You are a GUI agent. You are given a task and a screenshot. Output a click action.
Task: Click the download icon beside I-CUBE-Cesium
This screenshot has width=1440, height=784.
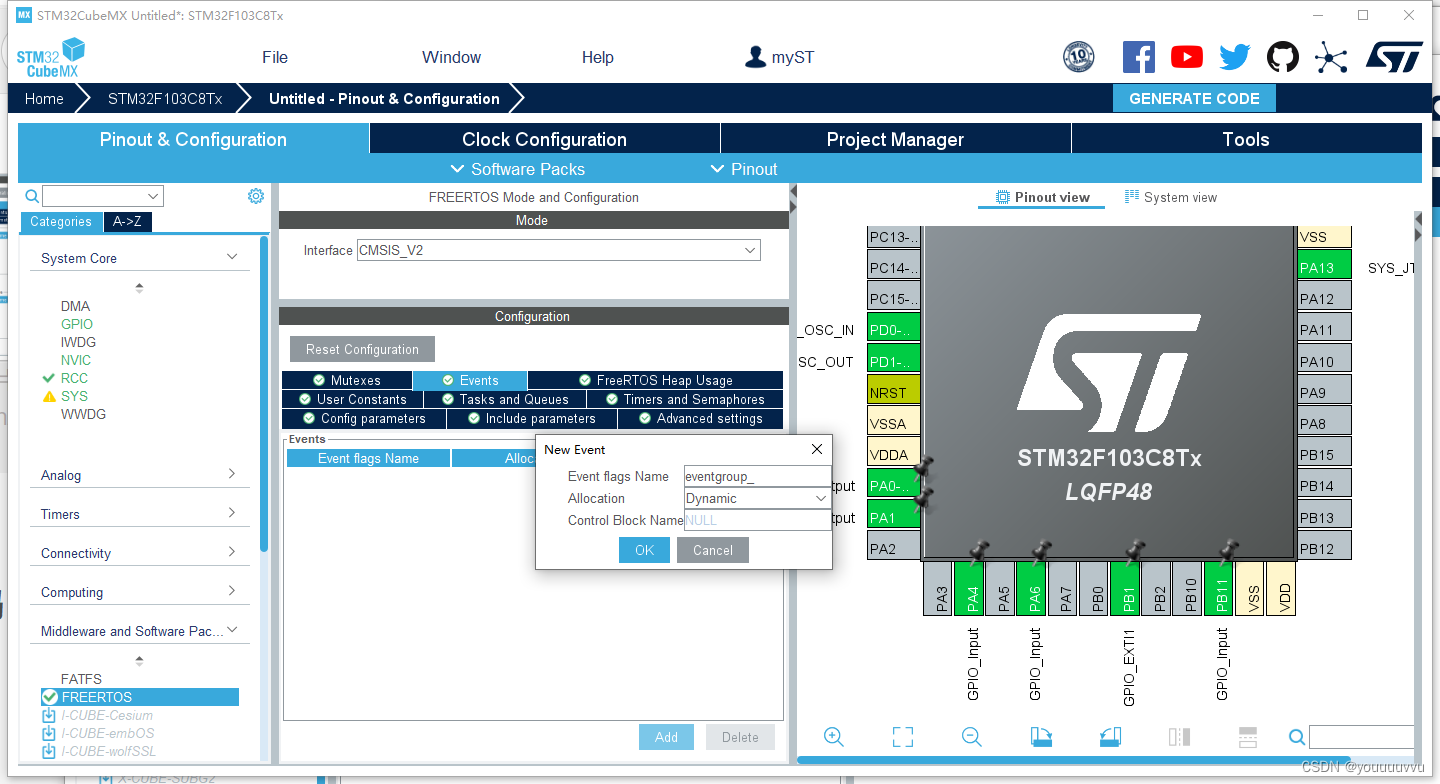click(x=49, y=715)
